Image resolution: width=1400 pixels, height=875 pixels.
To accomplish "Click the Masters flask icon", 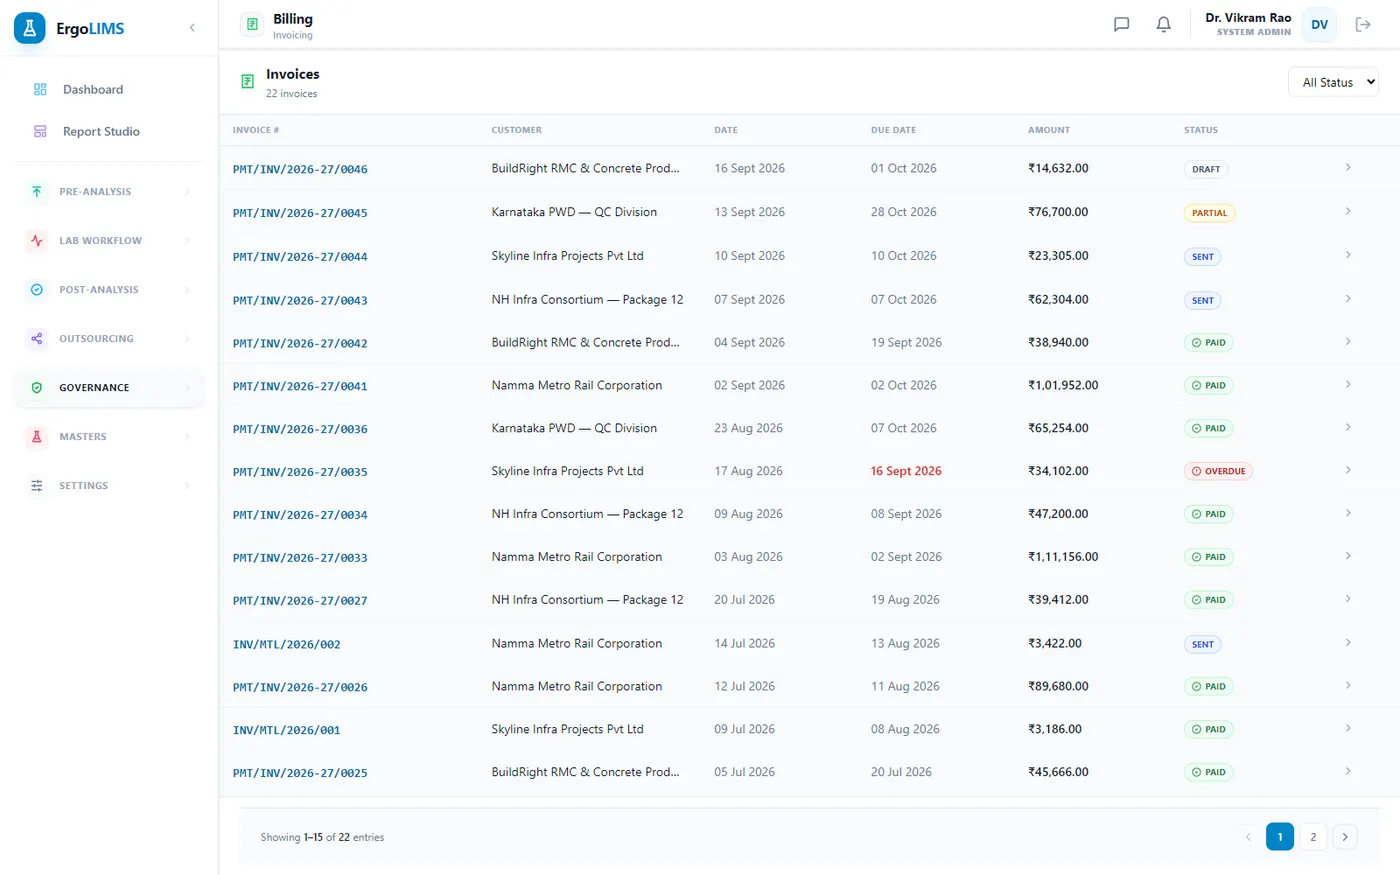I will point(37,436).
